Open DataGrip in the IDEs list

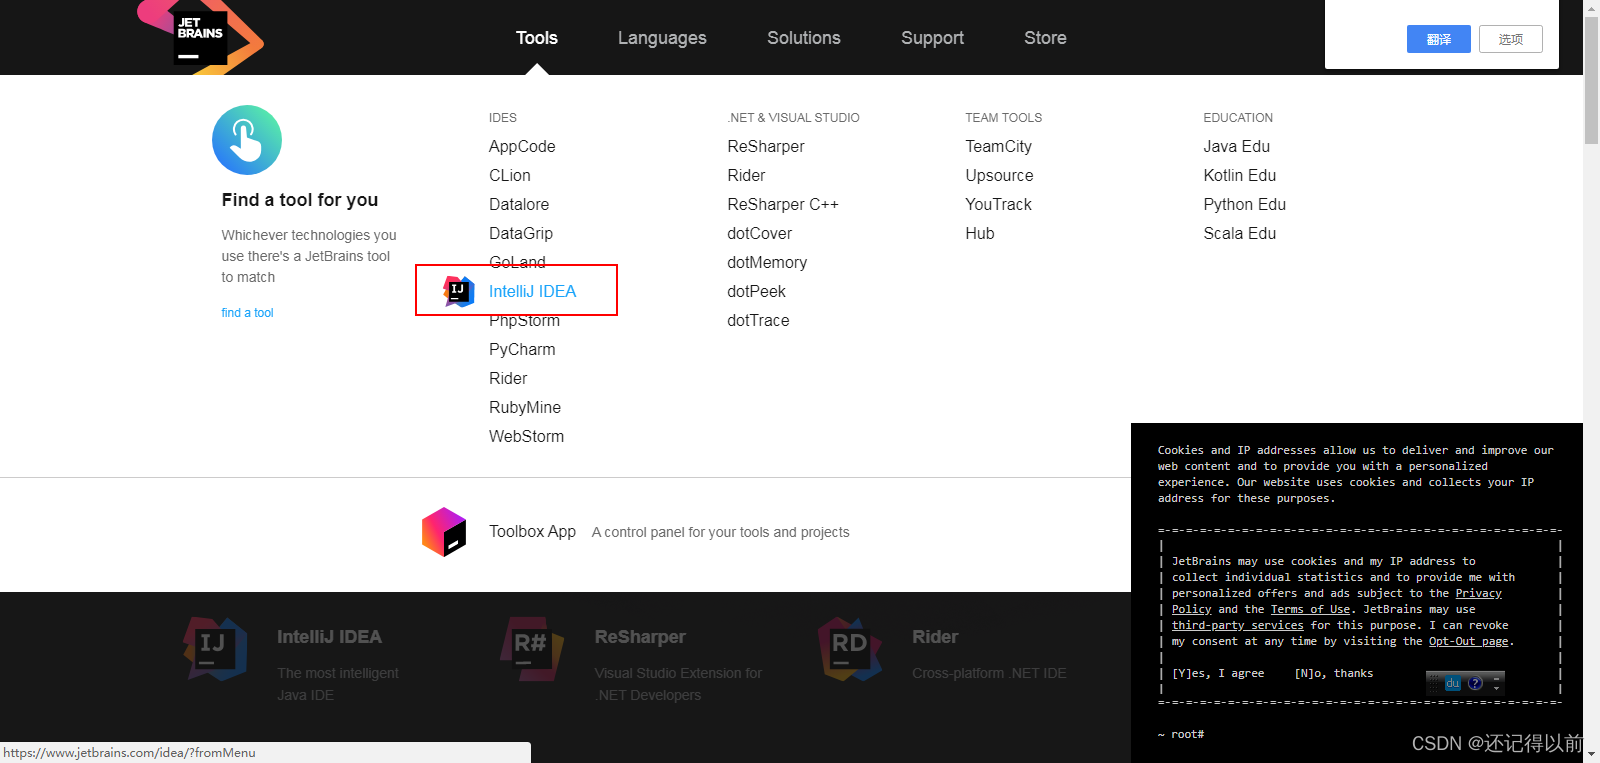tap(521, 233)
